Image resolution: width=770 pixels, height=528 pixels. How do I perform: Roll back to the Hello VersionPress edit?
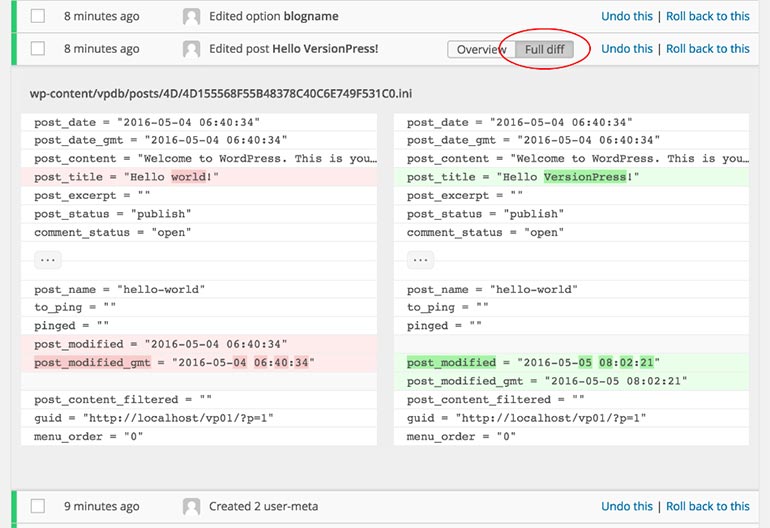[708, 49]
